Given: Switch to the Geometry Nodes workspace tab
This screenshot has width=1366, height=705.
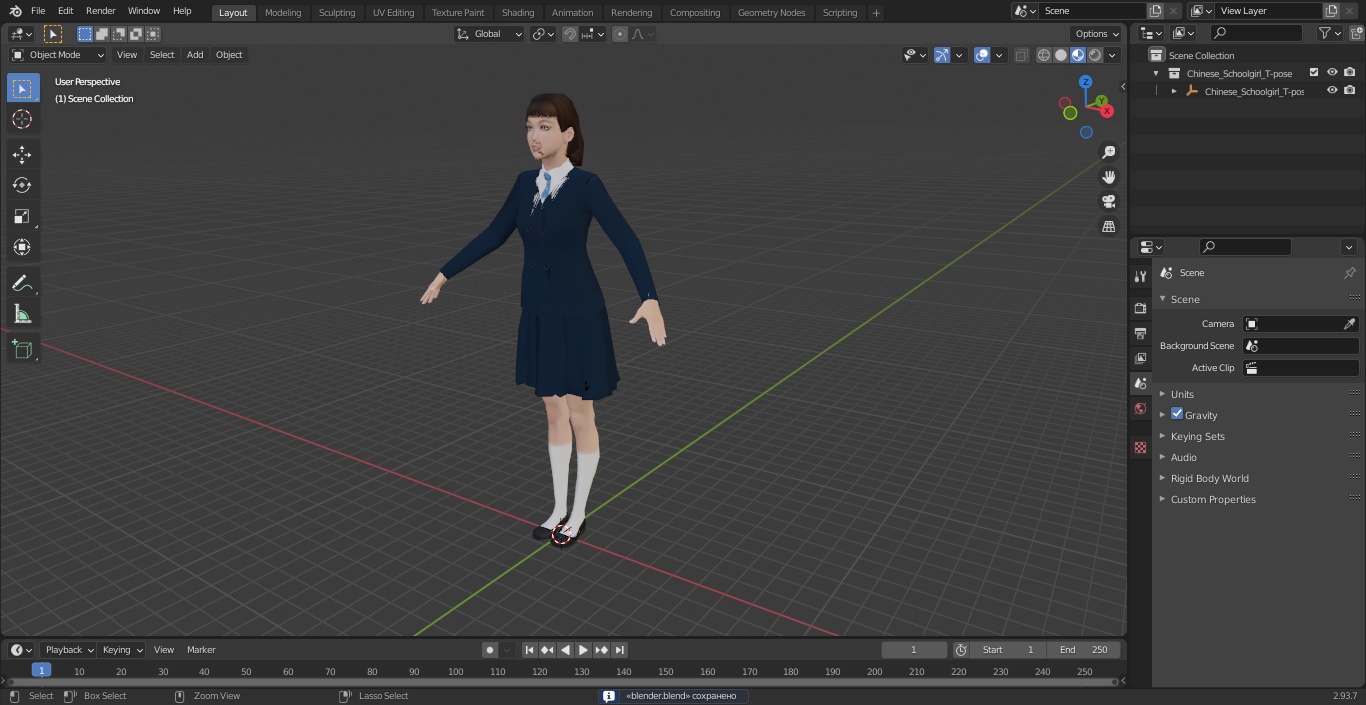Looking at the screenshot, I should pos(771,12).
